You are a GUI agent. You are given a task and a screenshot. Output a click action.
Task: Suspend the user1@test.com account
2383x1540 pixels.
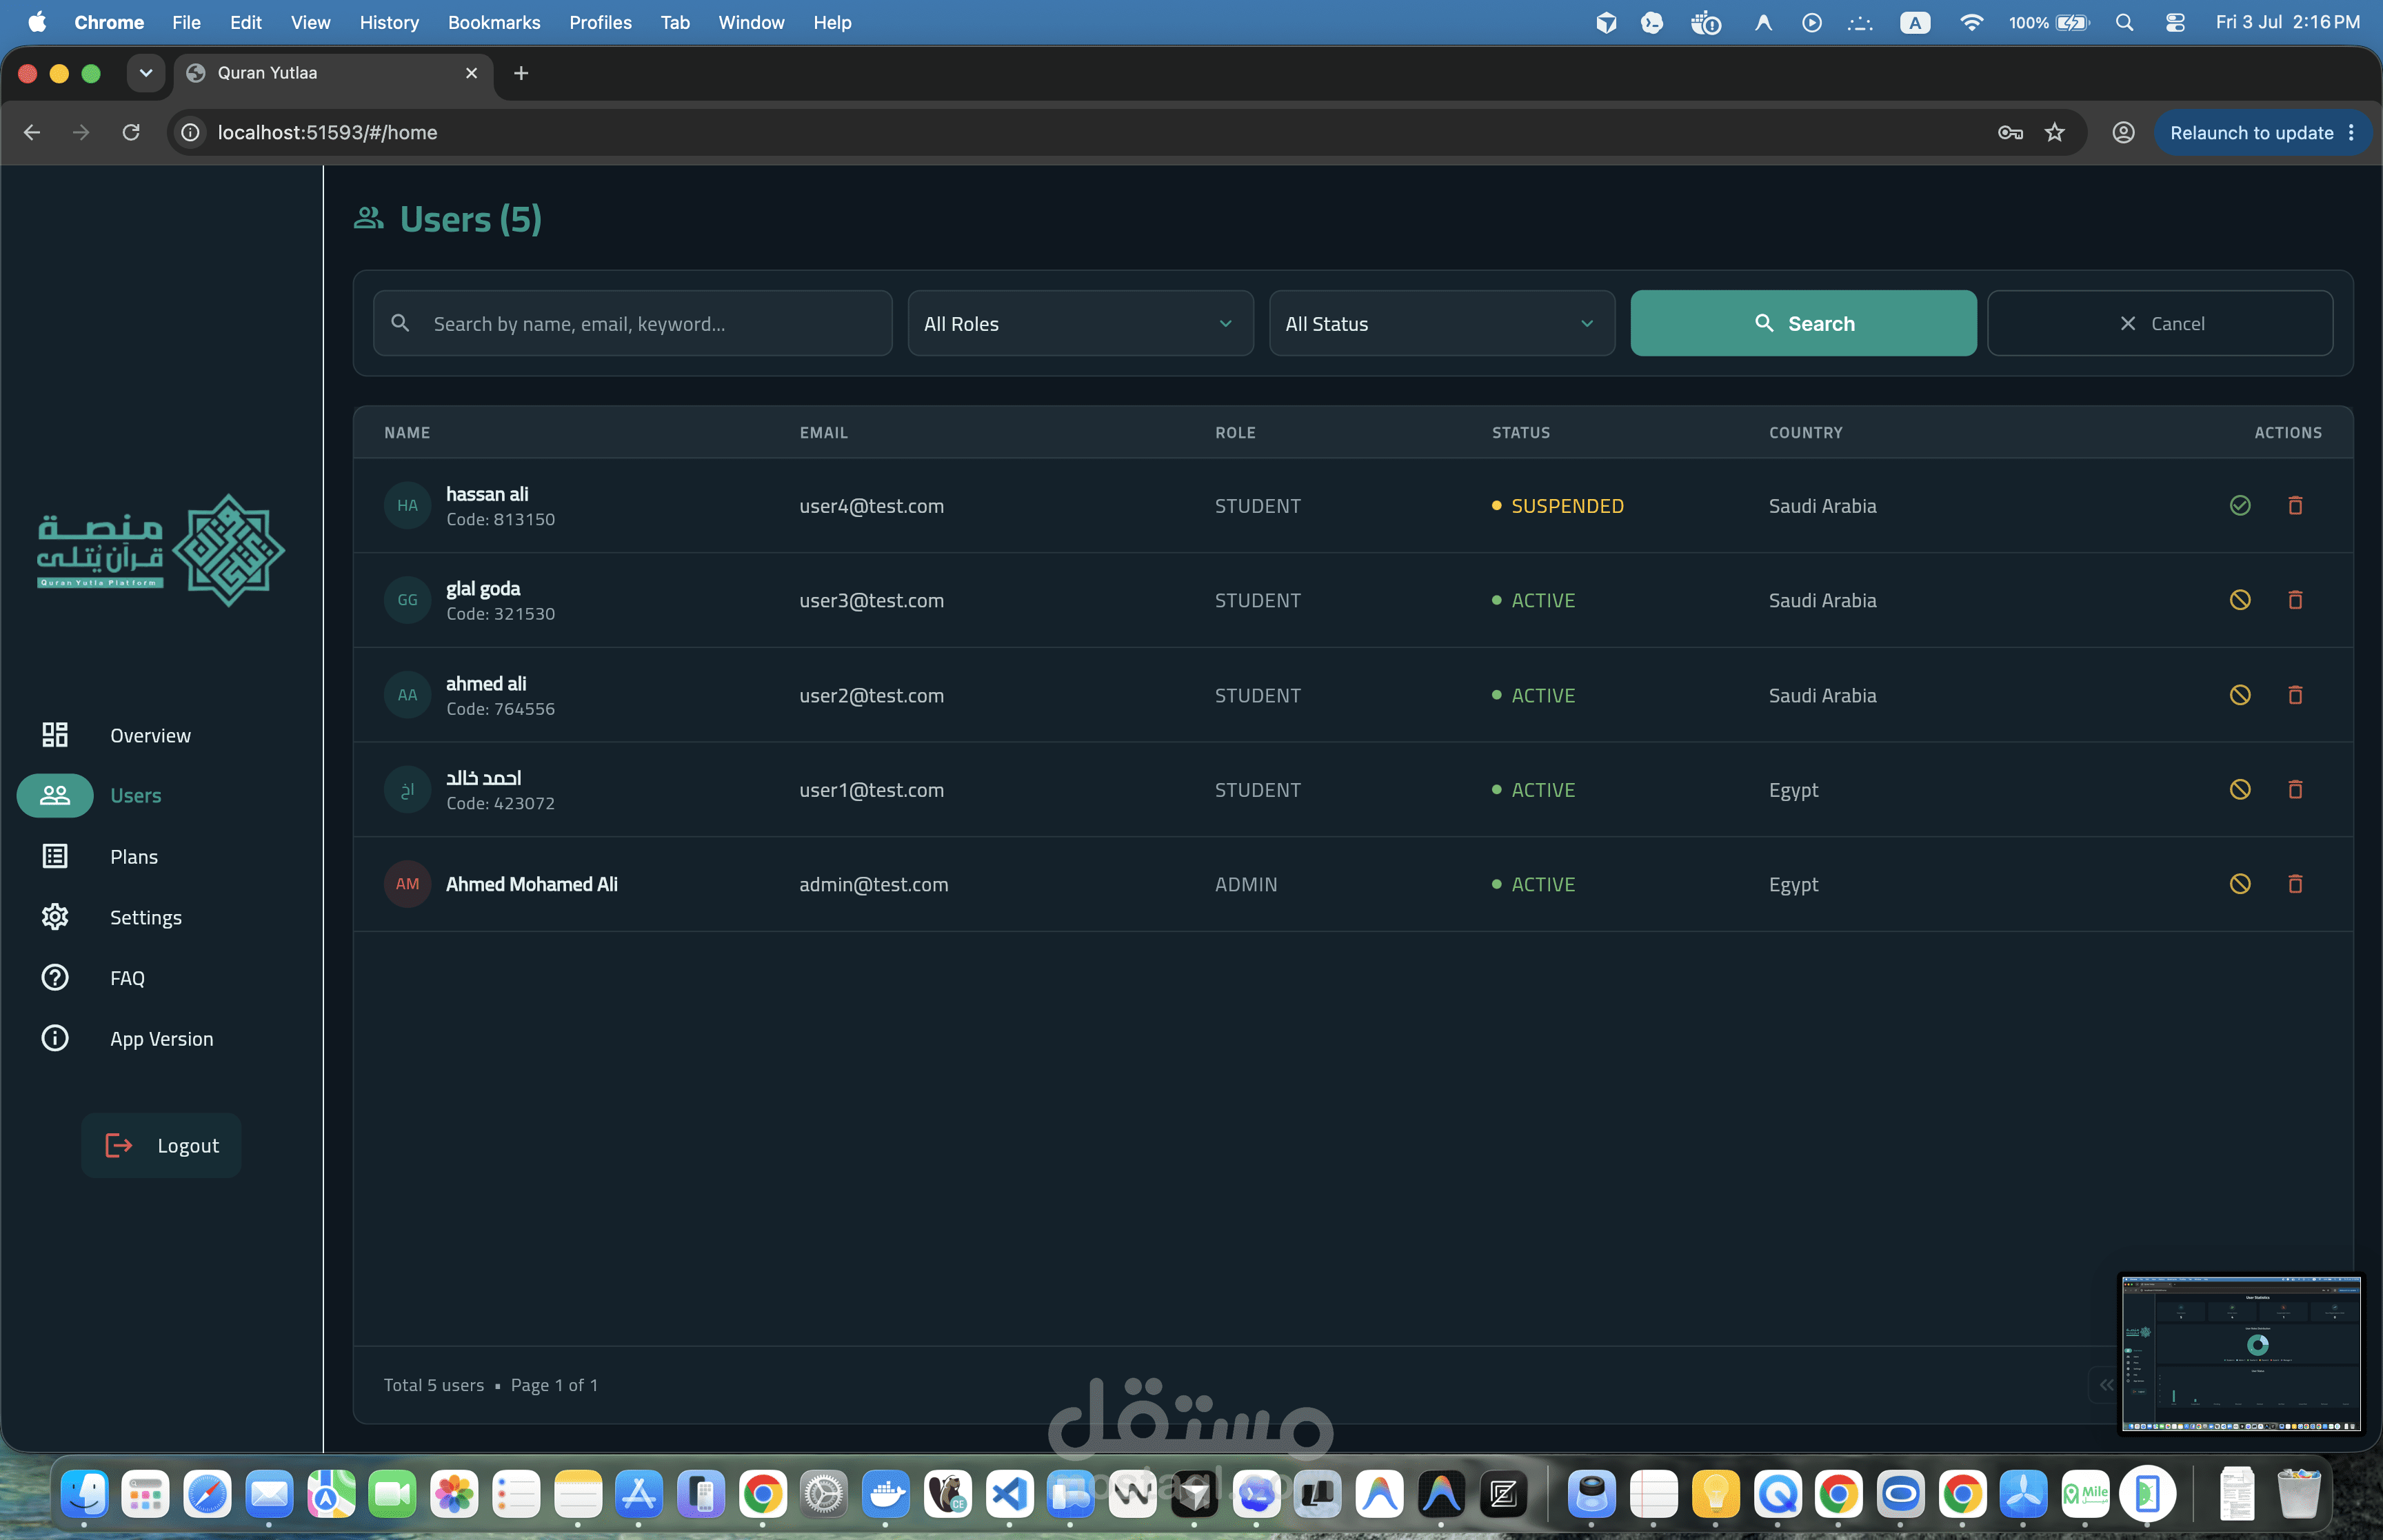point(2240,789)
